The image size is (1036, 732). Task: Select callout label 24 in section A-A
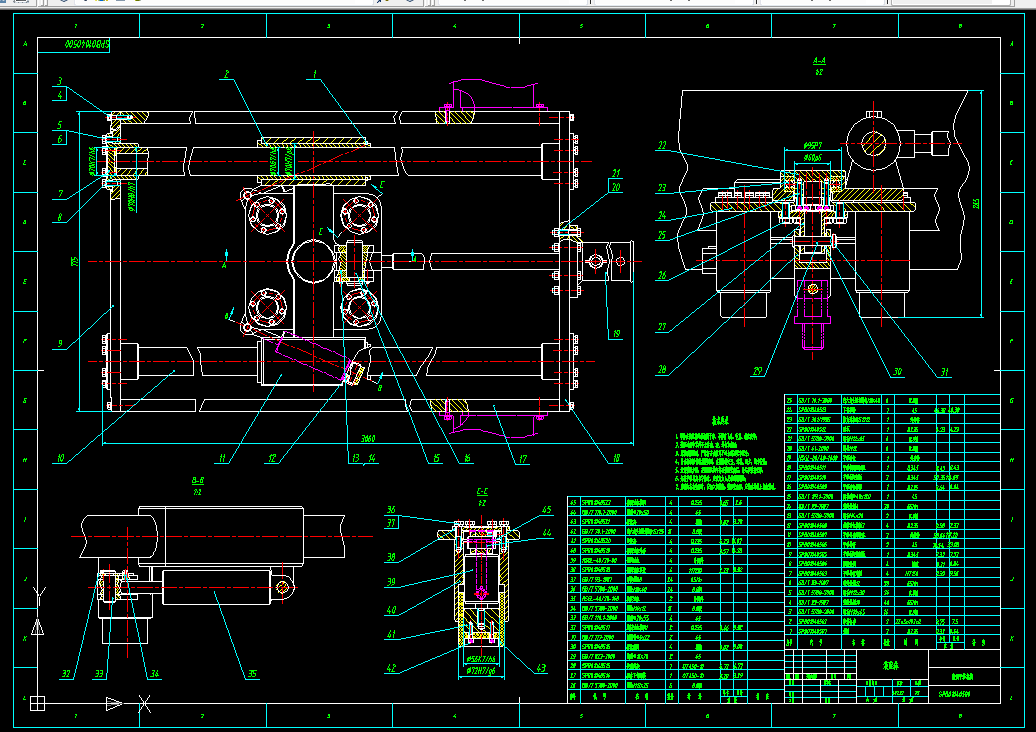[x=662, y=215]
